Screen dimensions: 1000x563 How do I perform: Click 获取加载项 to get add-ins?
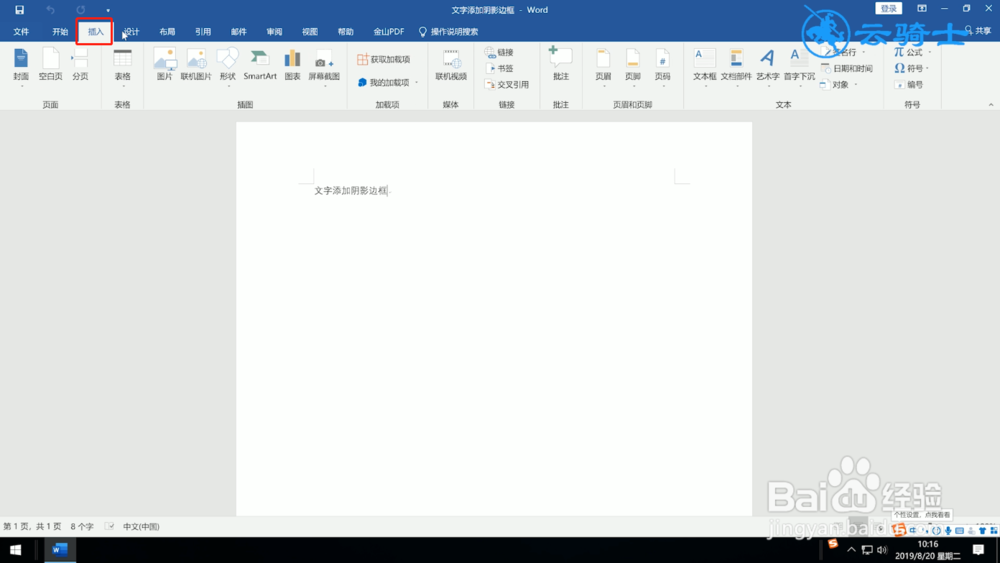(383, 59)
